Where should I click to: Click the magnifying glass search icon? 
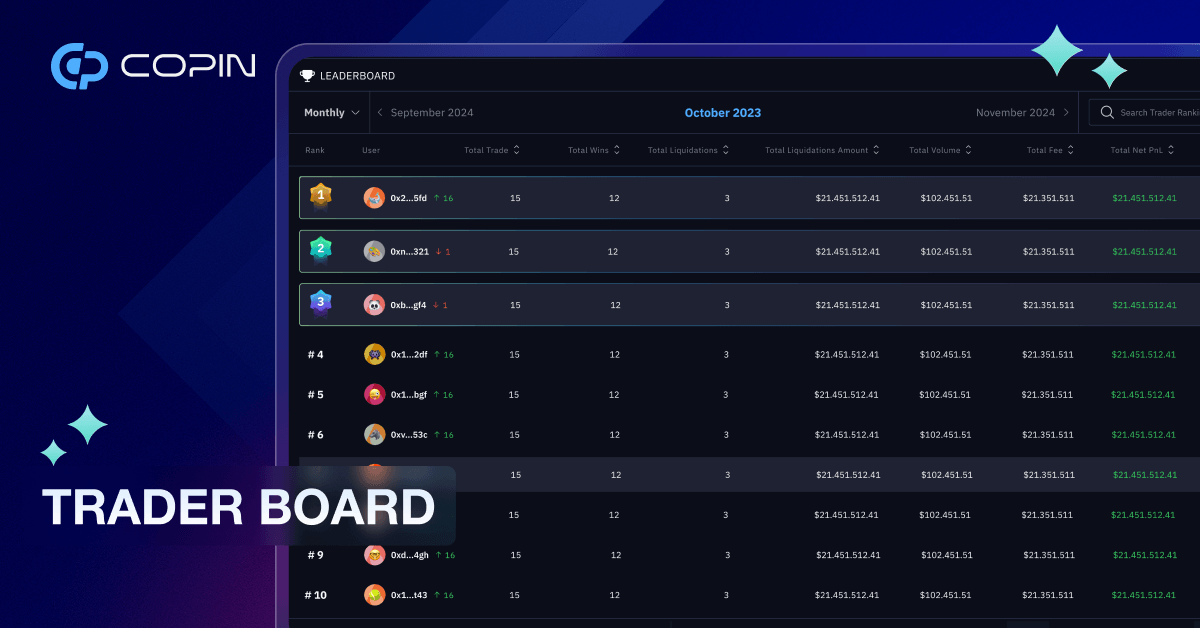(1106, 112)
